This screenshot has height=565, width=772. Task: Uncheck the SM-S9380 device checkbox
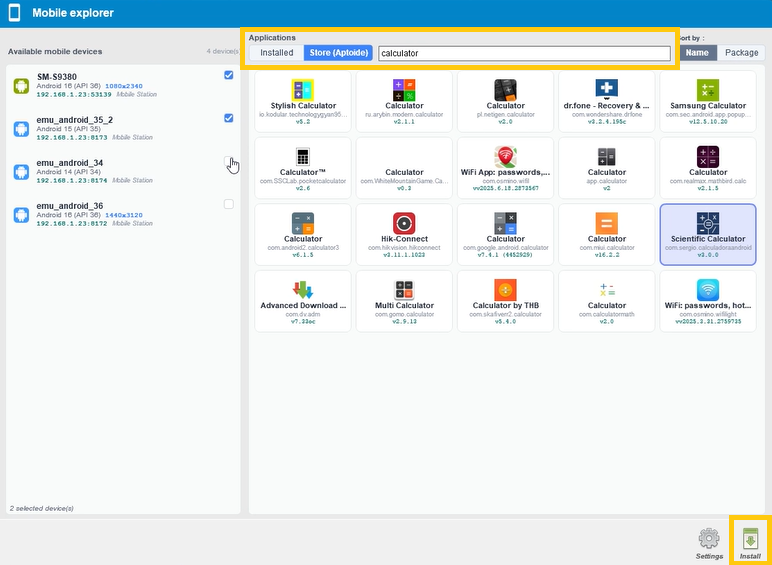click(x=228, y=75)
